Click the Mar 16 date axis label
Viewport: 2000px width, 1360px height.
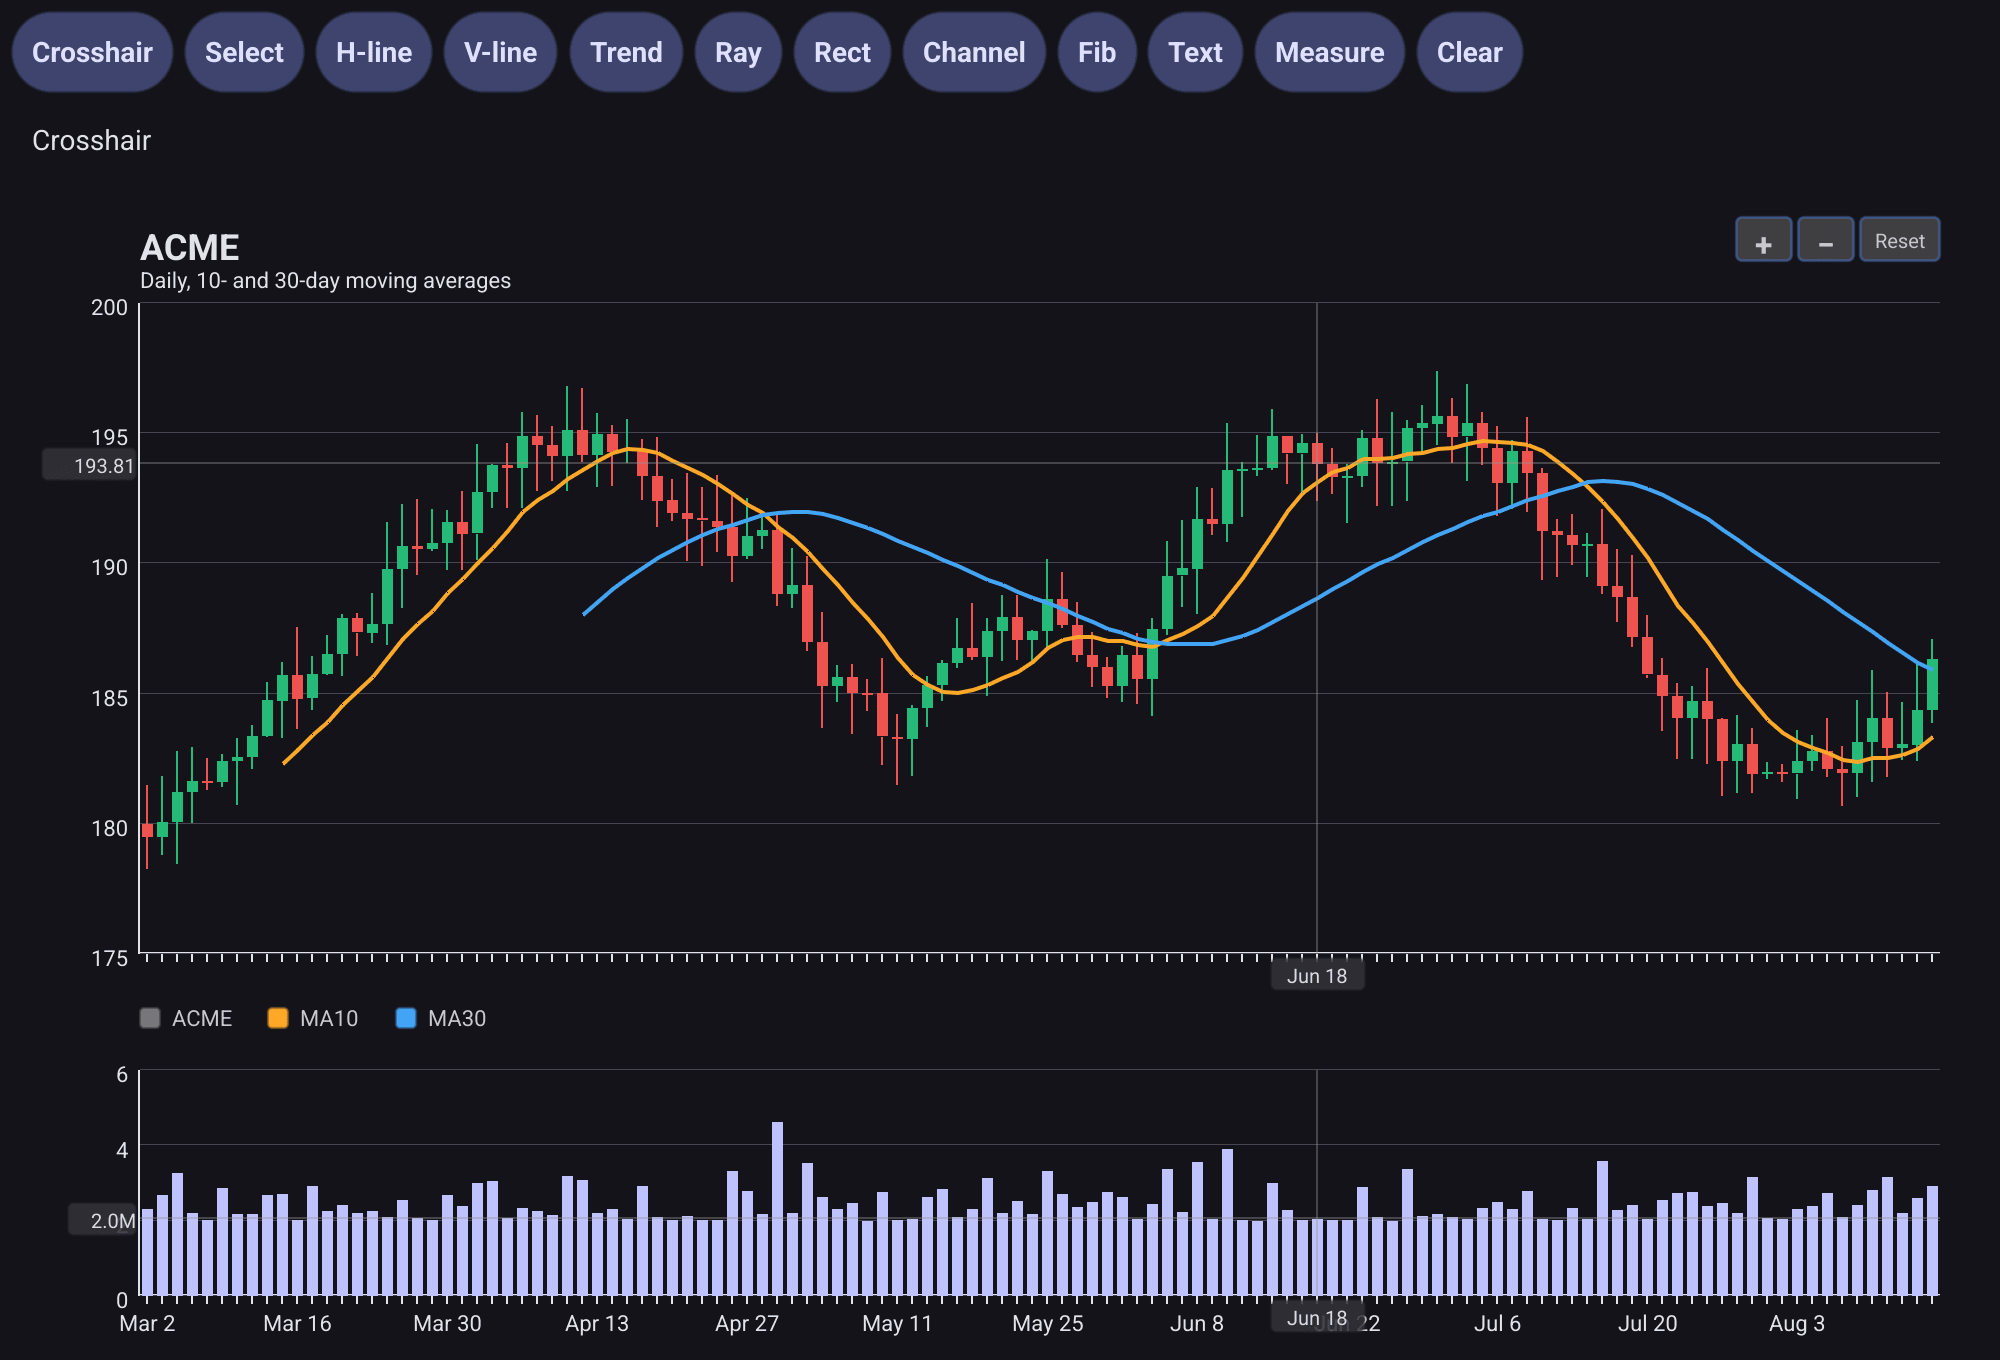coord(297,1323)
